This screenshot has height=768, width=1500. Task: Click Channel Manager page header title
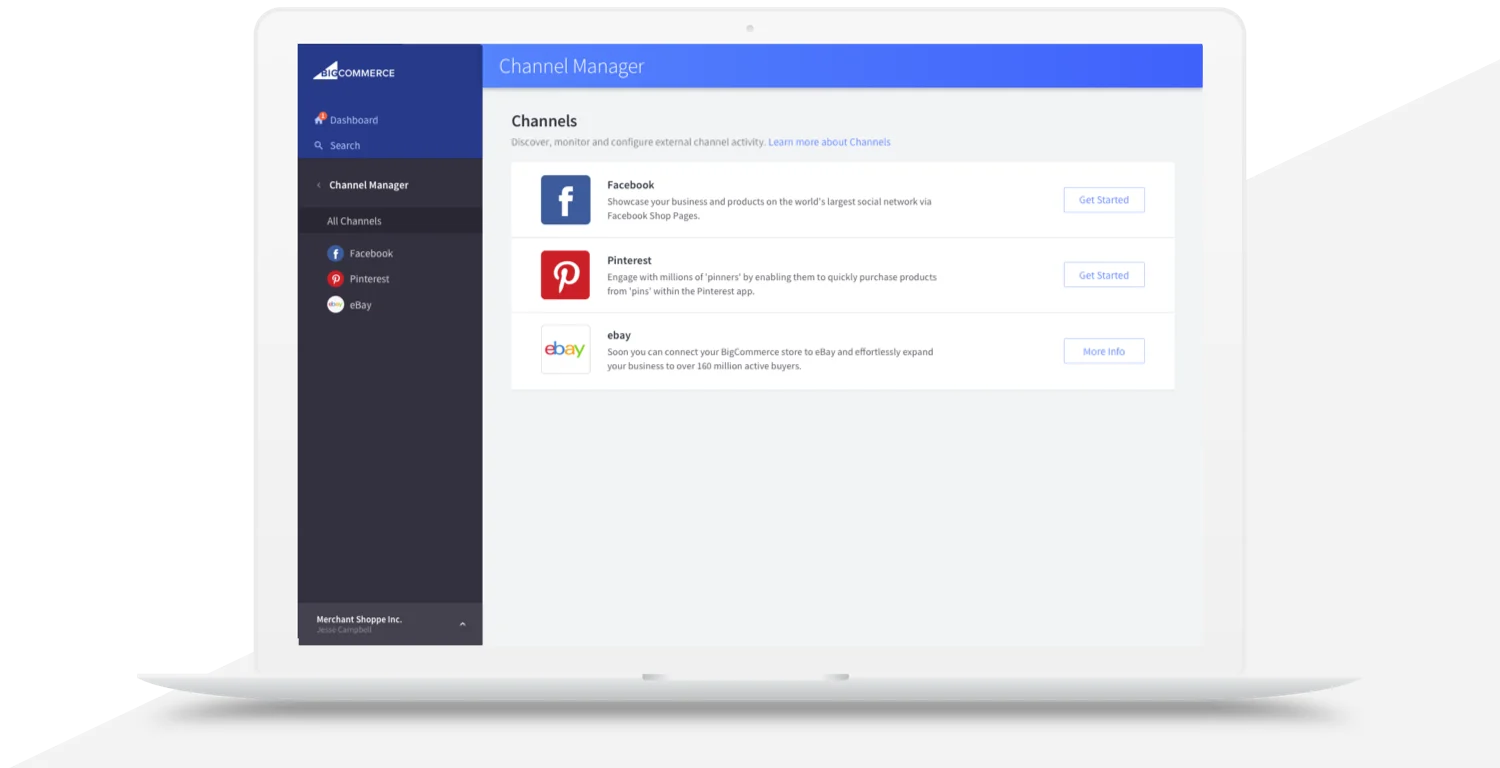[571, 66]
